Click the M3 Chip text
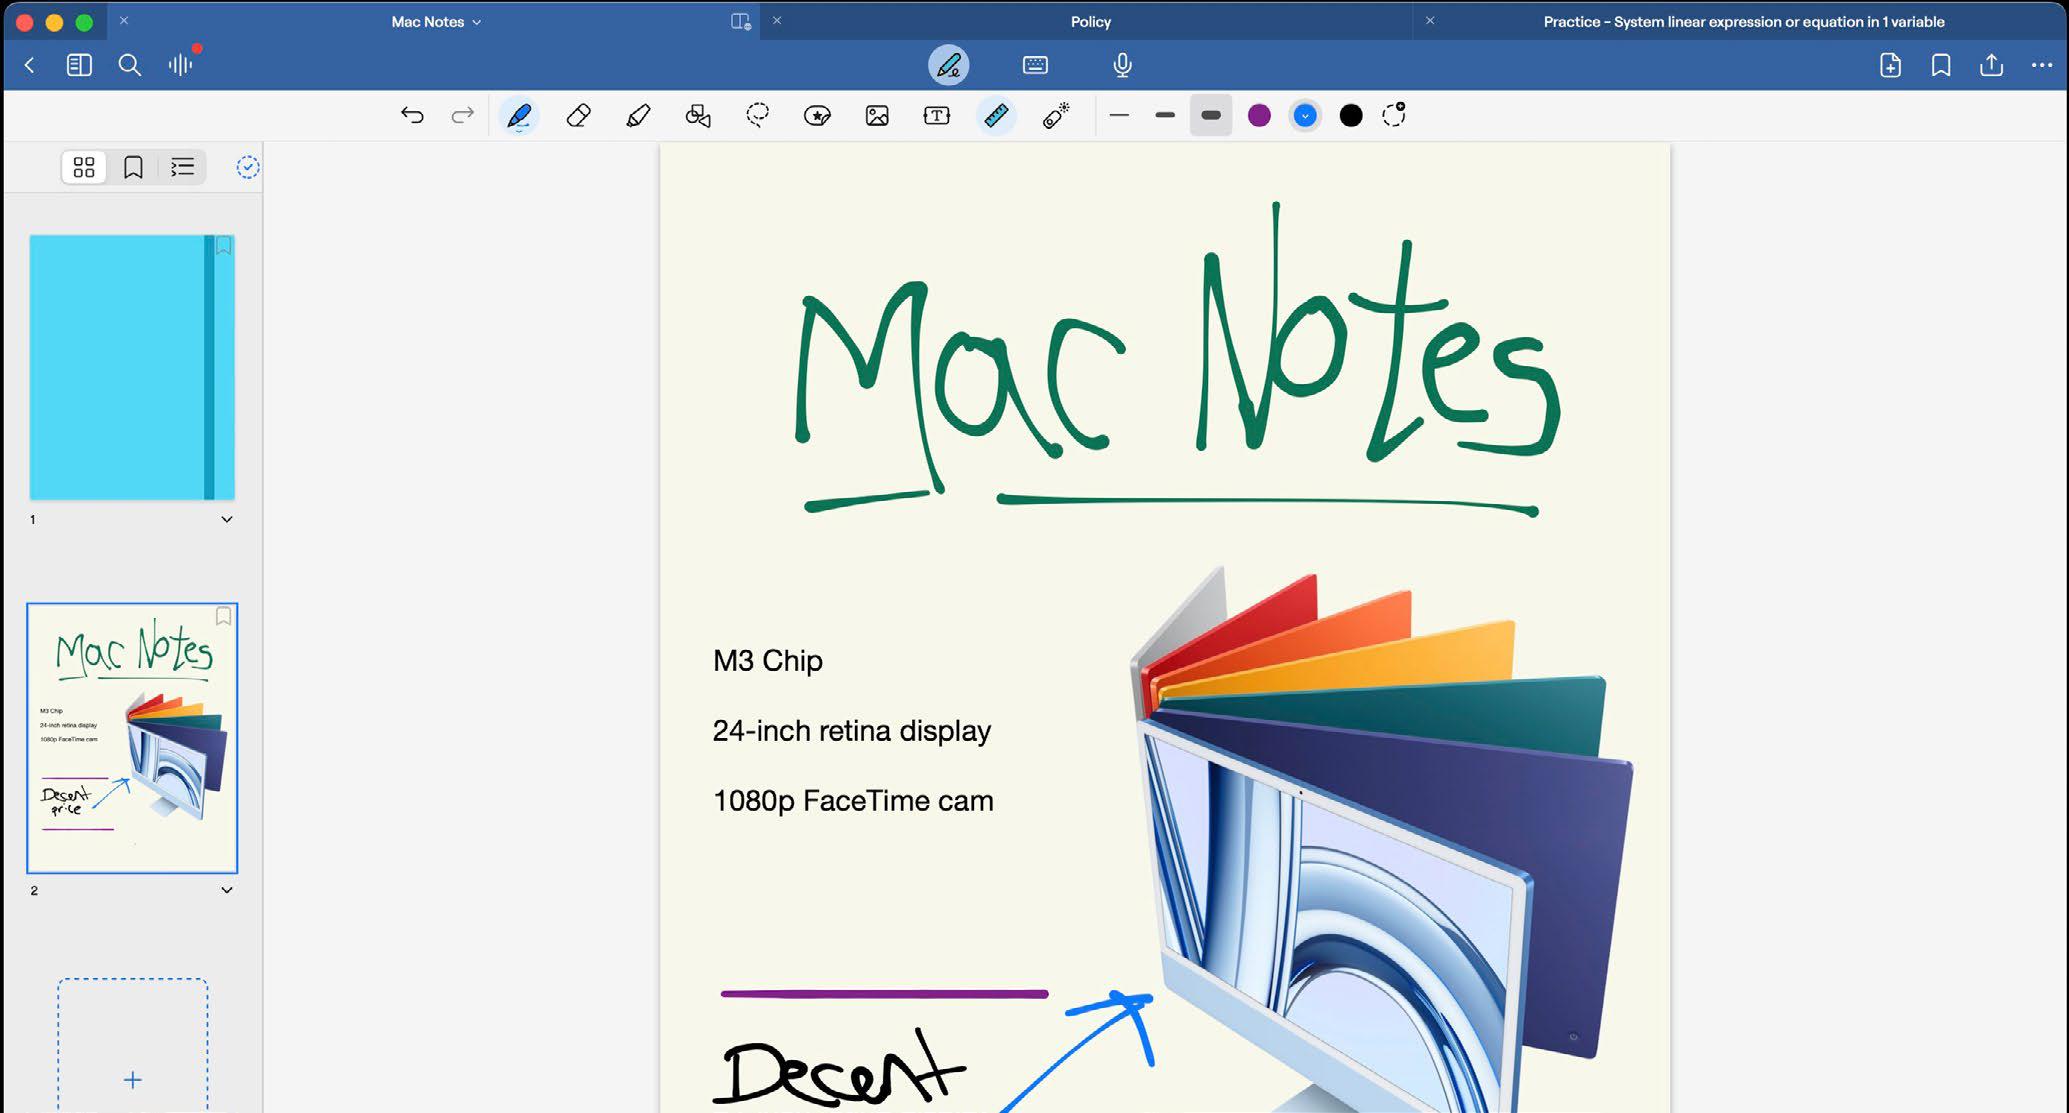2069x1113 pixels. pos(768,660)
